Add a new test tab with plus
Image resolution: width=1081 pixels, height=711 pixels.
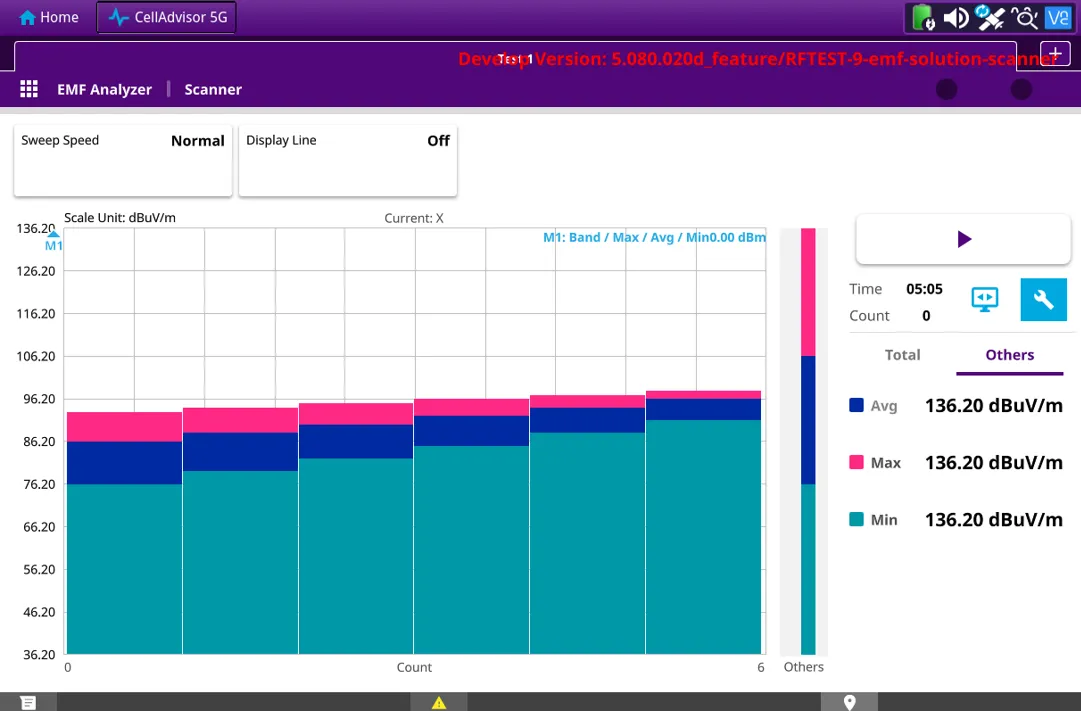(x=1055, y=53)
